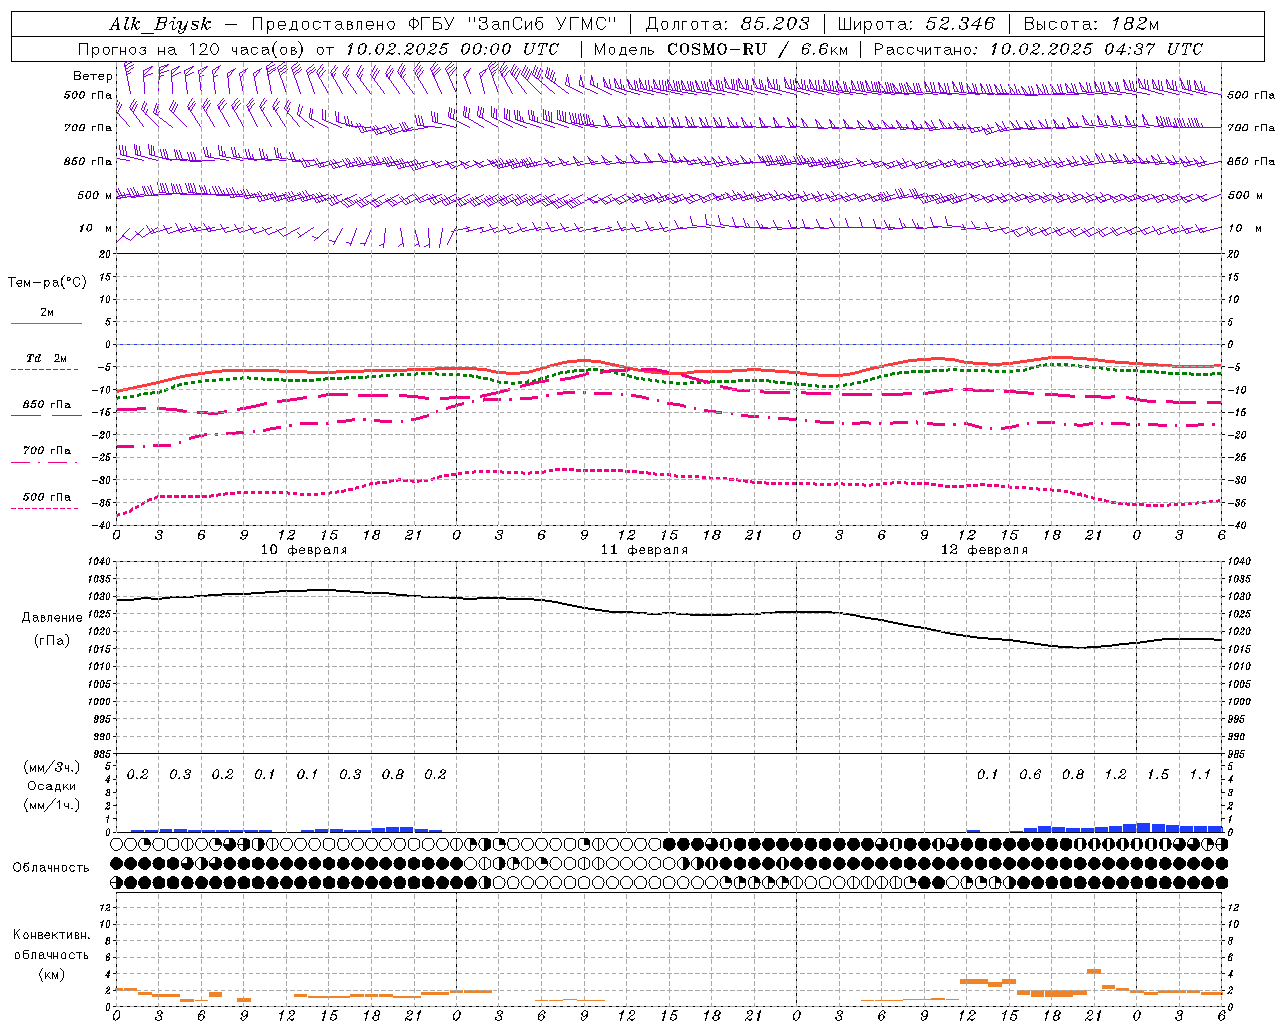The width and height of the screenshot is (1280, 1024).
Task: Click the "Облачность" cloud cover row label
Action: point(51,868)
